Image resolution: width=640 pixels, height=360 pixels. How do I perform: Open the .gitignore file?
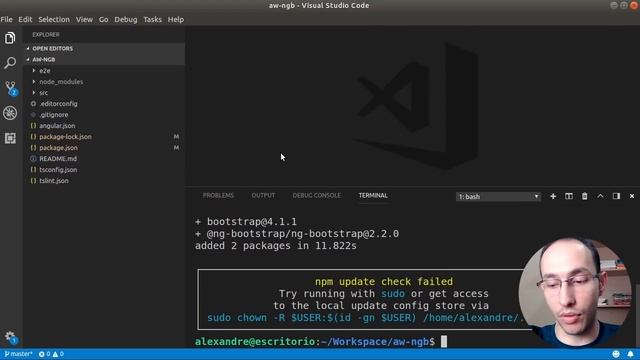(x=104, y=115)
